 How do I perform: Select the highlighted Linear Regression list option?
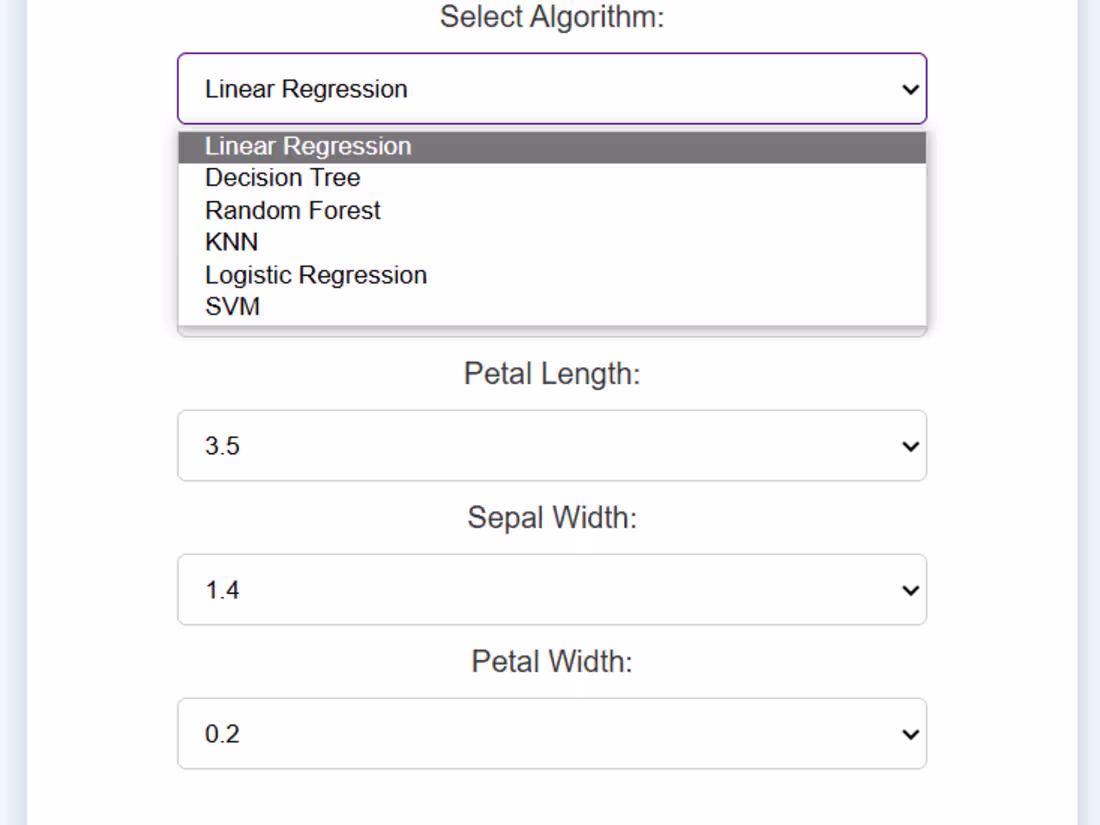pos(308,147)
